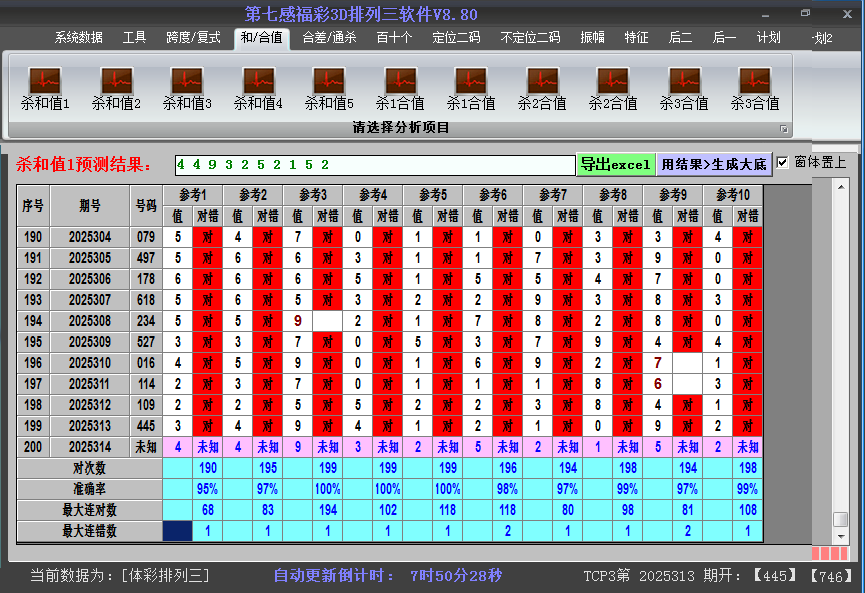Screen dimensions: 865x593
Task: Click the scrollbar down arrow of results table
Action: tap(841, 535)
